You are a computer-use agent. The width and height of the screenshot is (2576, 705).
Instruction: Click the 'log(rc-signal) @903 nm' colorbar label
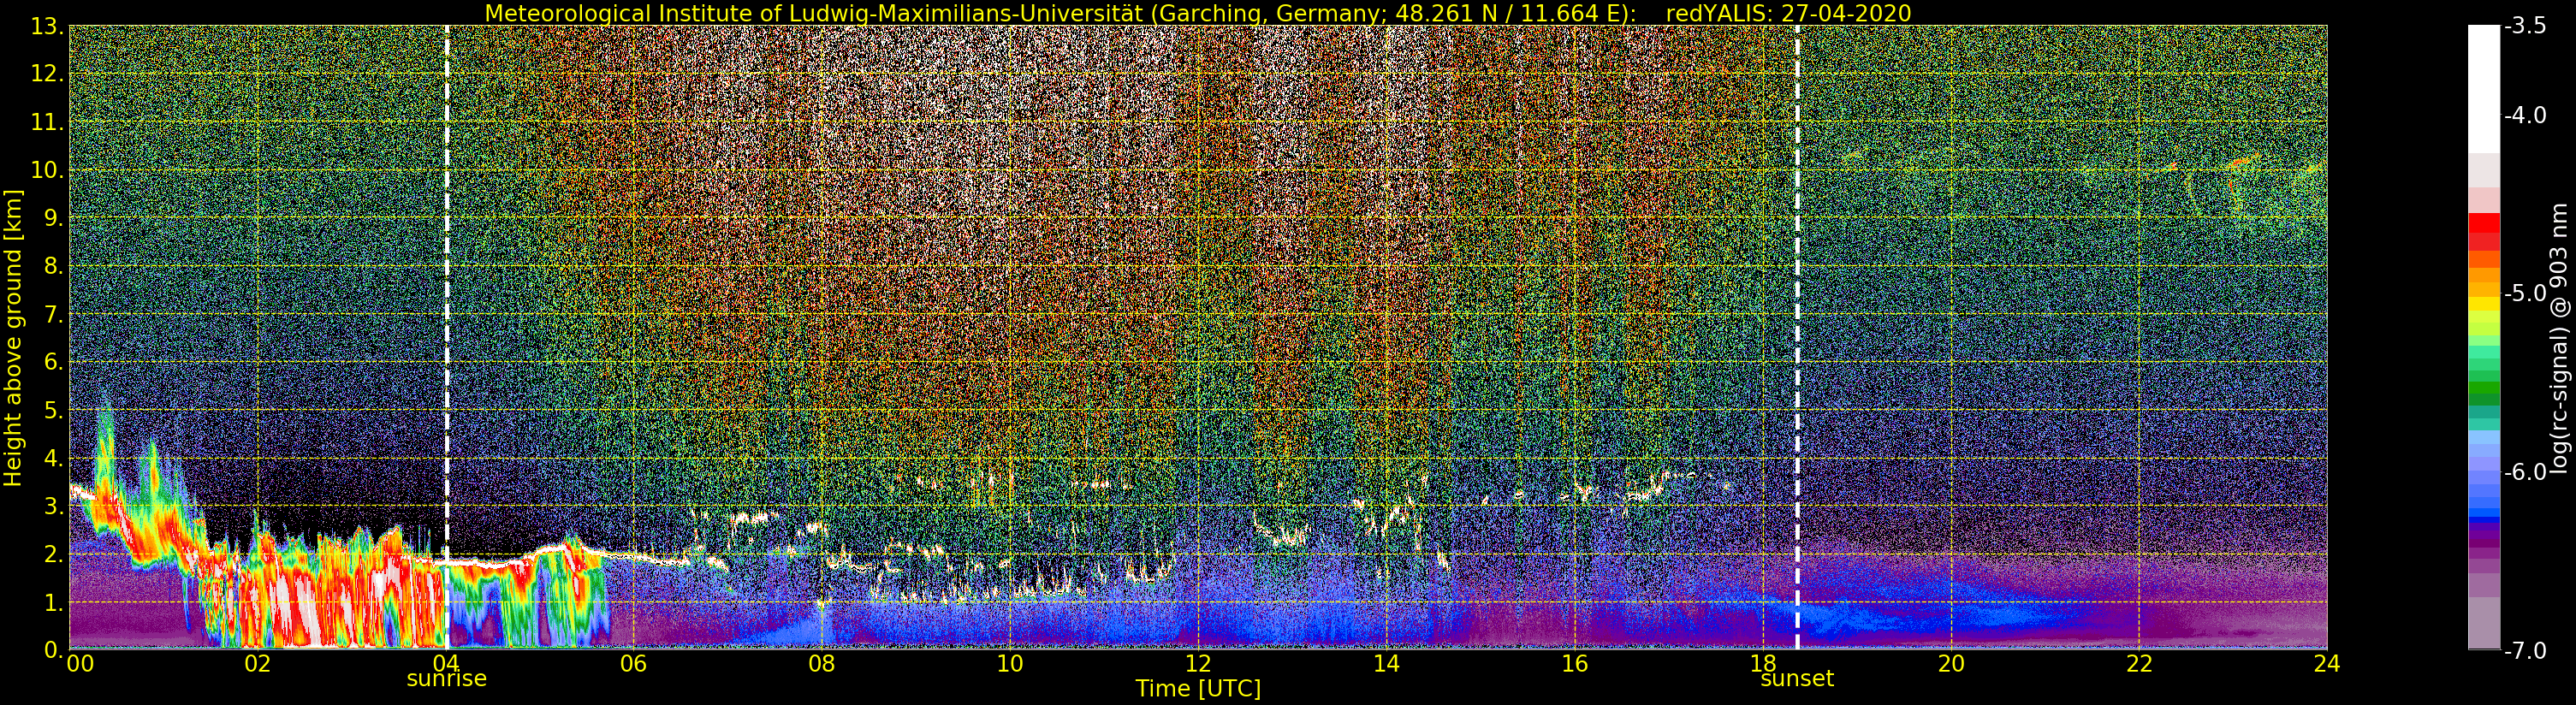pos(2559,338)
